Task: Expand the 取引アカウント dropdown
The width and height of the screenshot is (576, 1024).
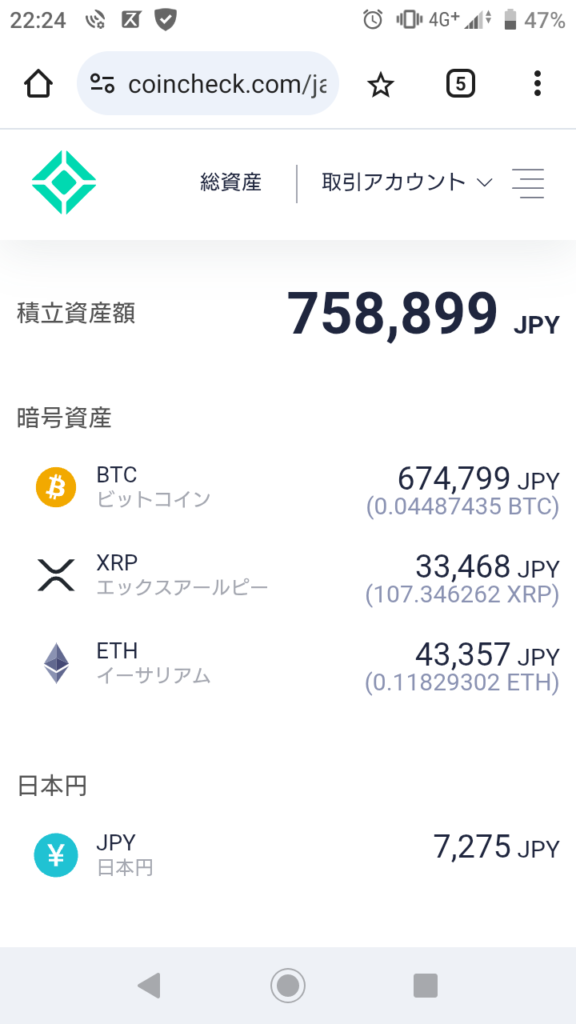Action: coord(406,182)
